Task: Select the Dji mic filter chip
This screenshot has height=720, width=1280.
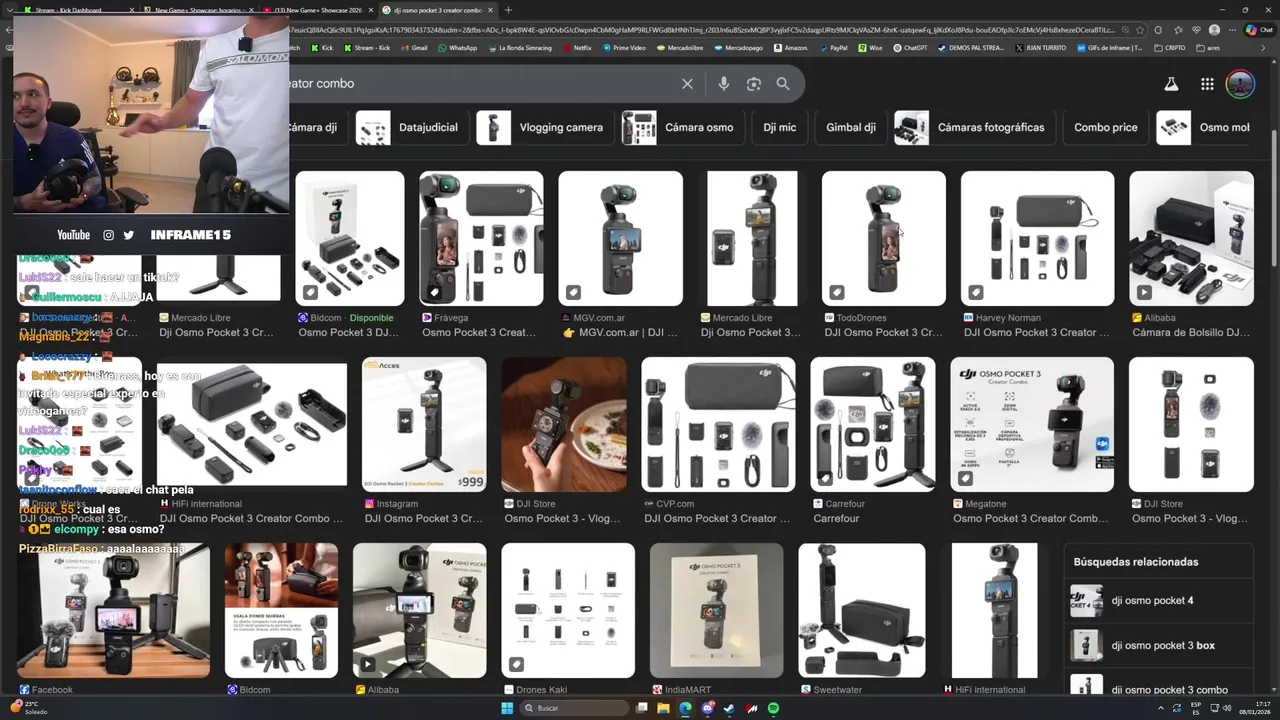Action: pos(779,128)
